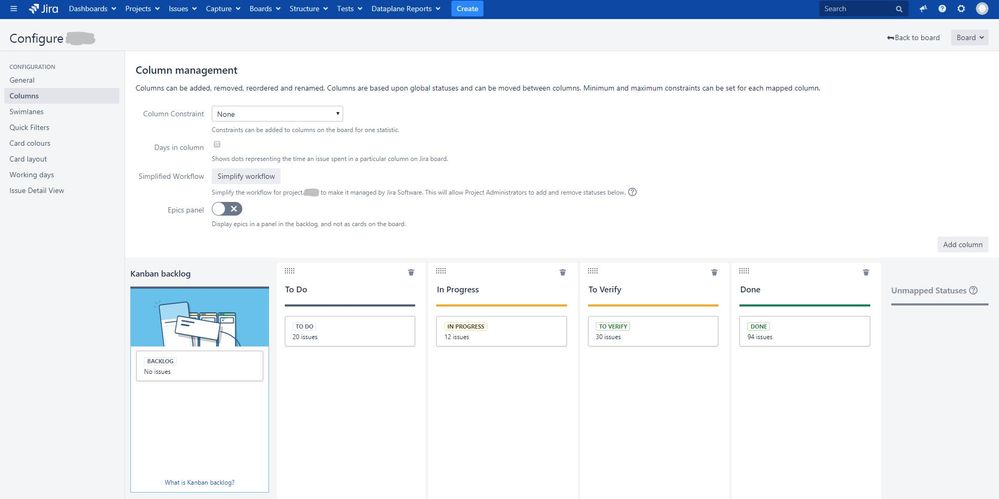Open the Column Constraint dropdown

pyautogui.click(x=277, y=114)
